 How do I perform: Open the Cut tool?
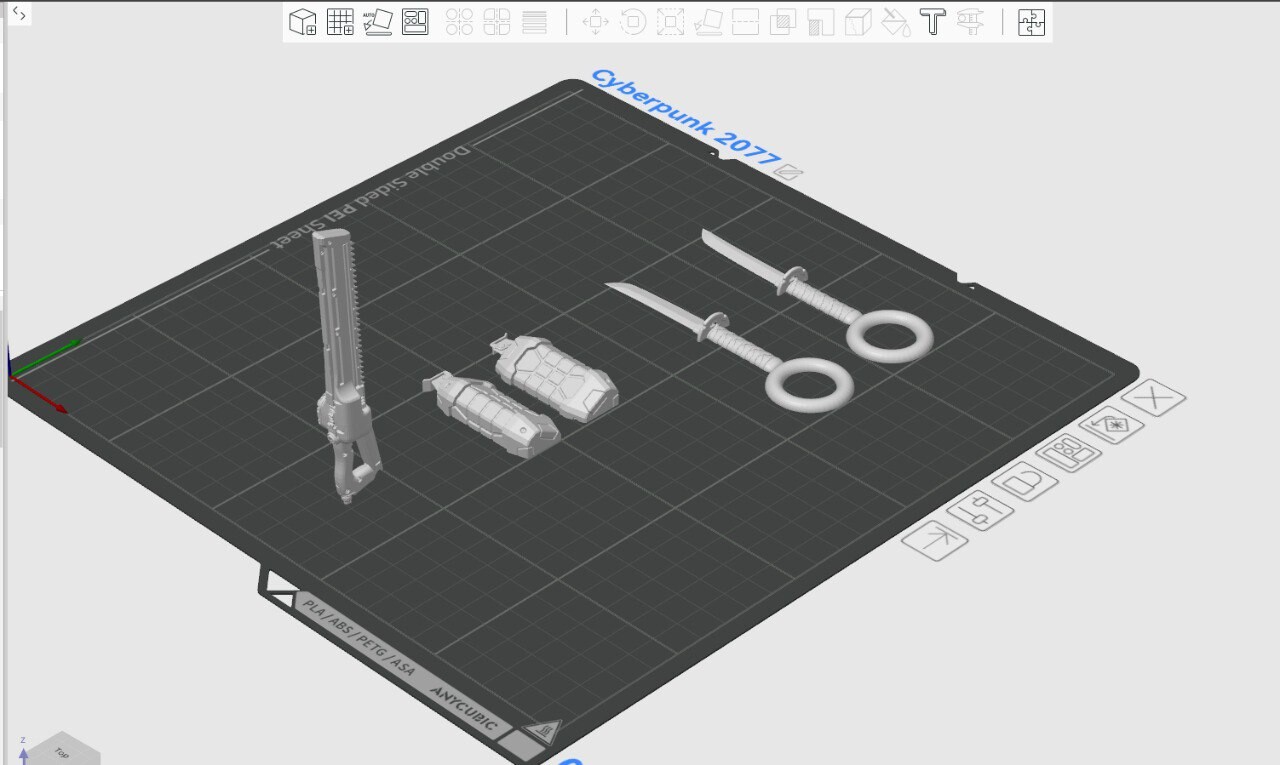pyautogui.click(x=746, y=22)
